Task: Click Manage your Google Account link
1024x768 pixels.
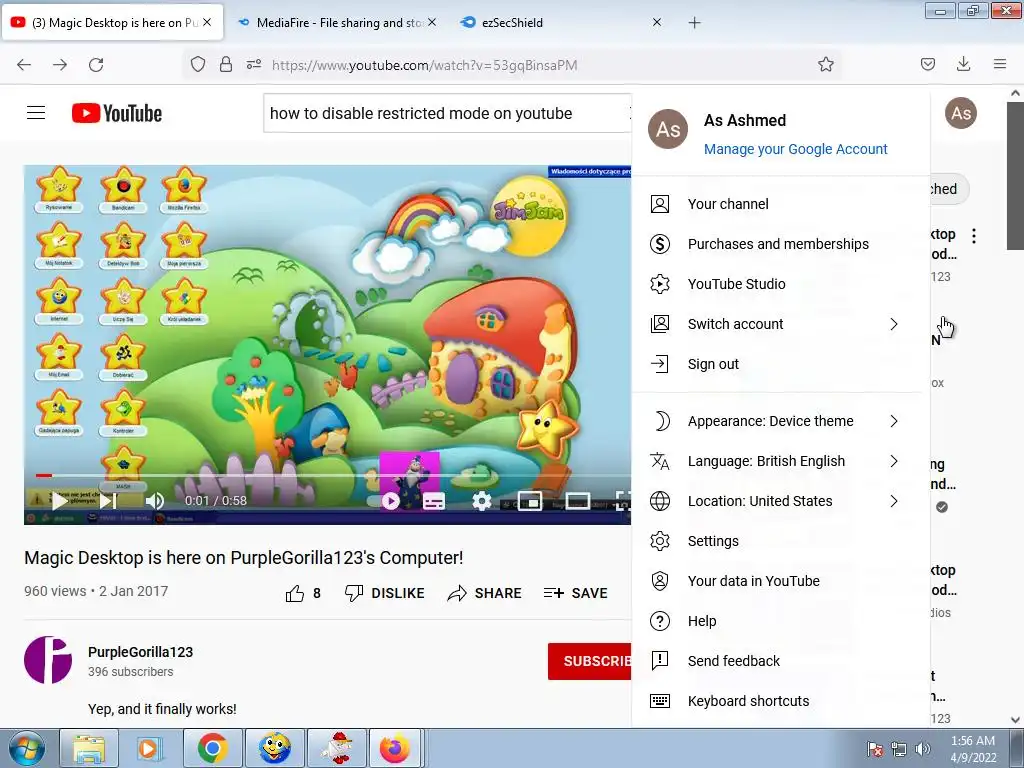Action: (795, 149)
